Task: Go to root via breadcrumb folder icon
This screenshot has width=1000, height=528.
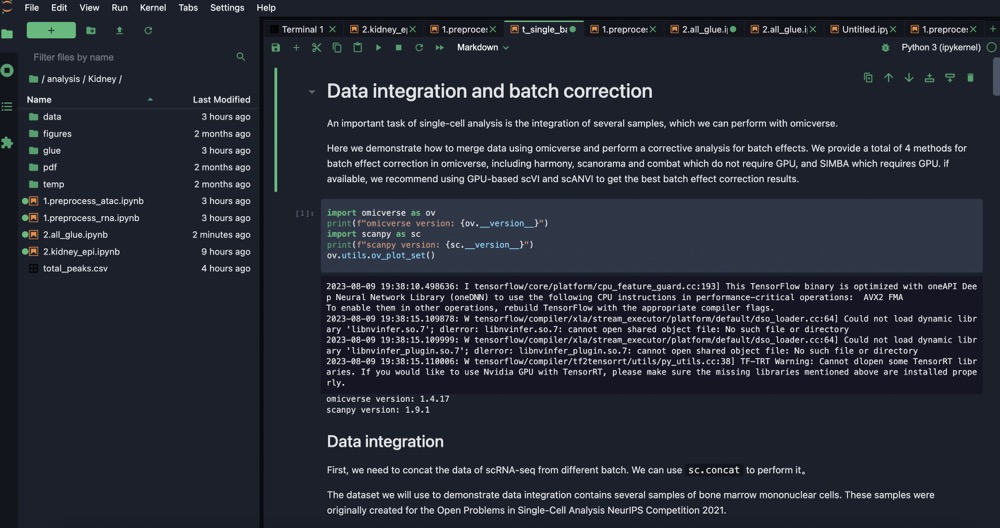Action: (33, 79)
